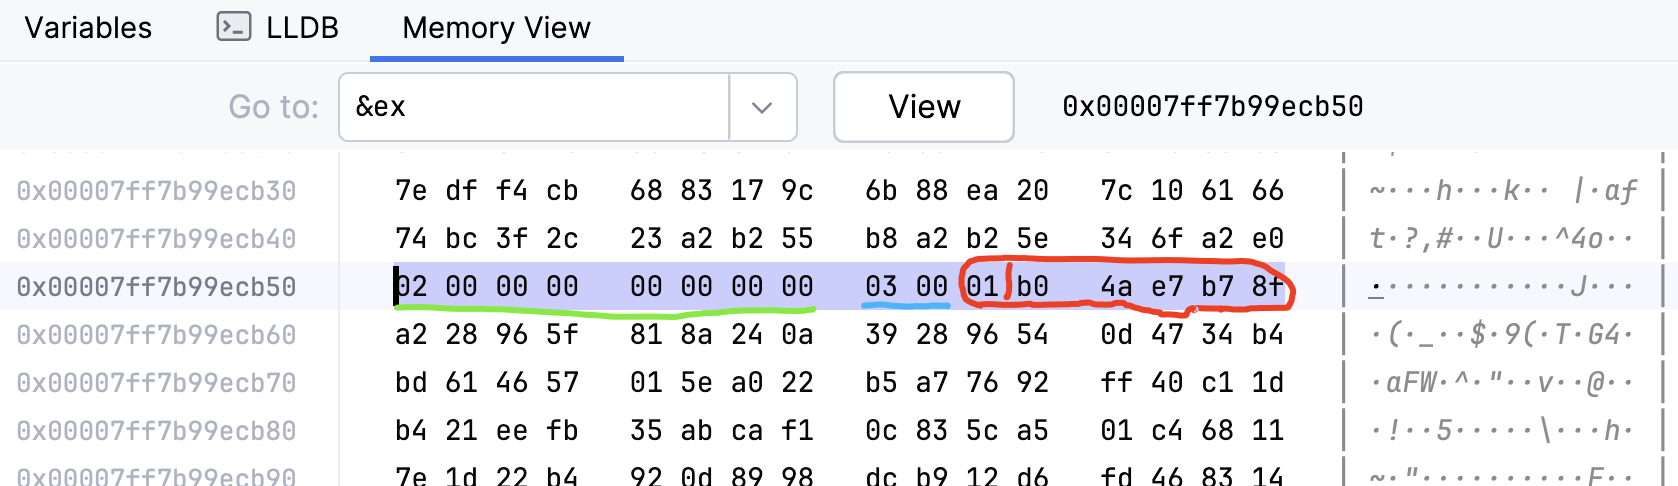Select the Memory View tab

click(496, 28)
